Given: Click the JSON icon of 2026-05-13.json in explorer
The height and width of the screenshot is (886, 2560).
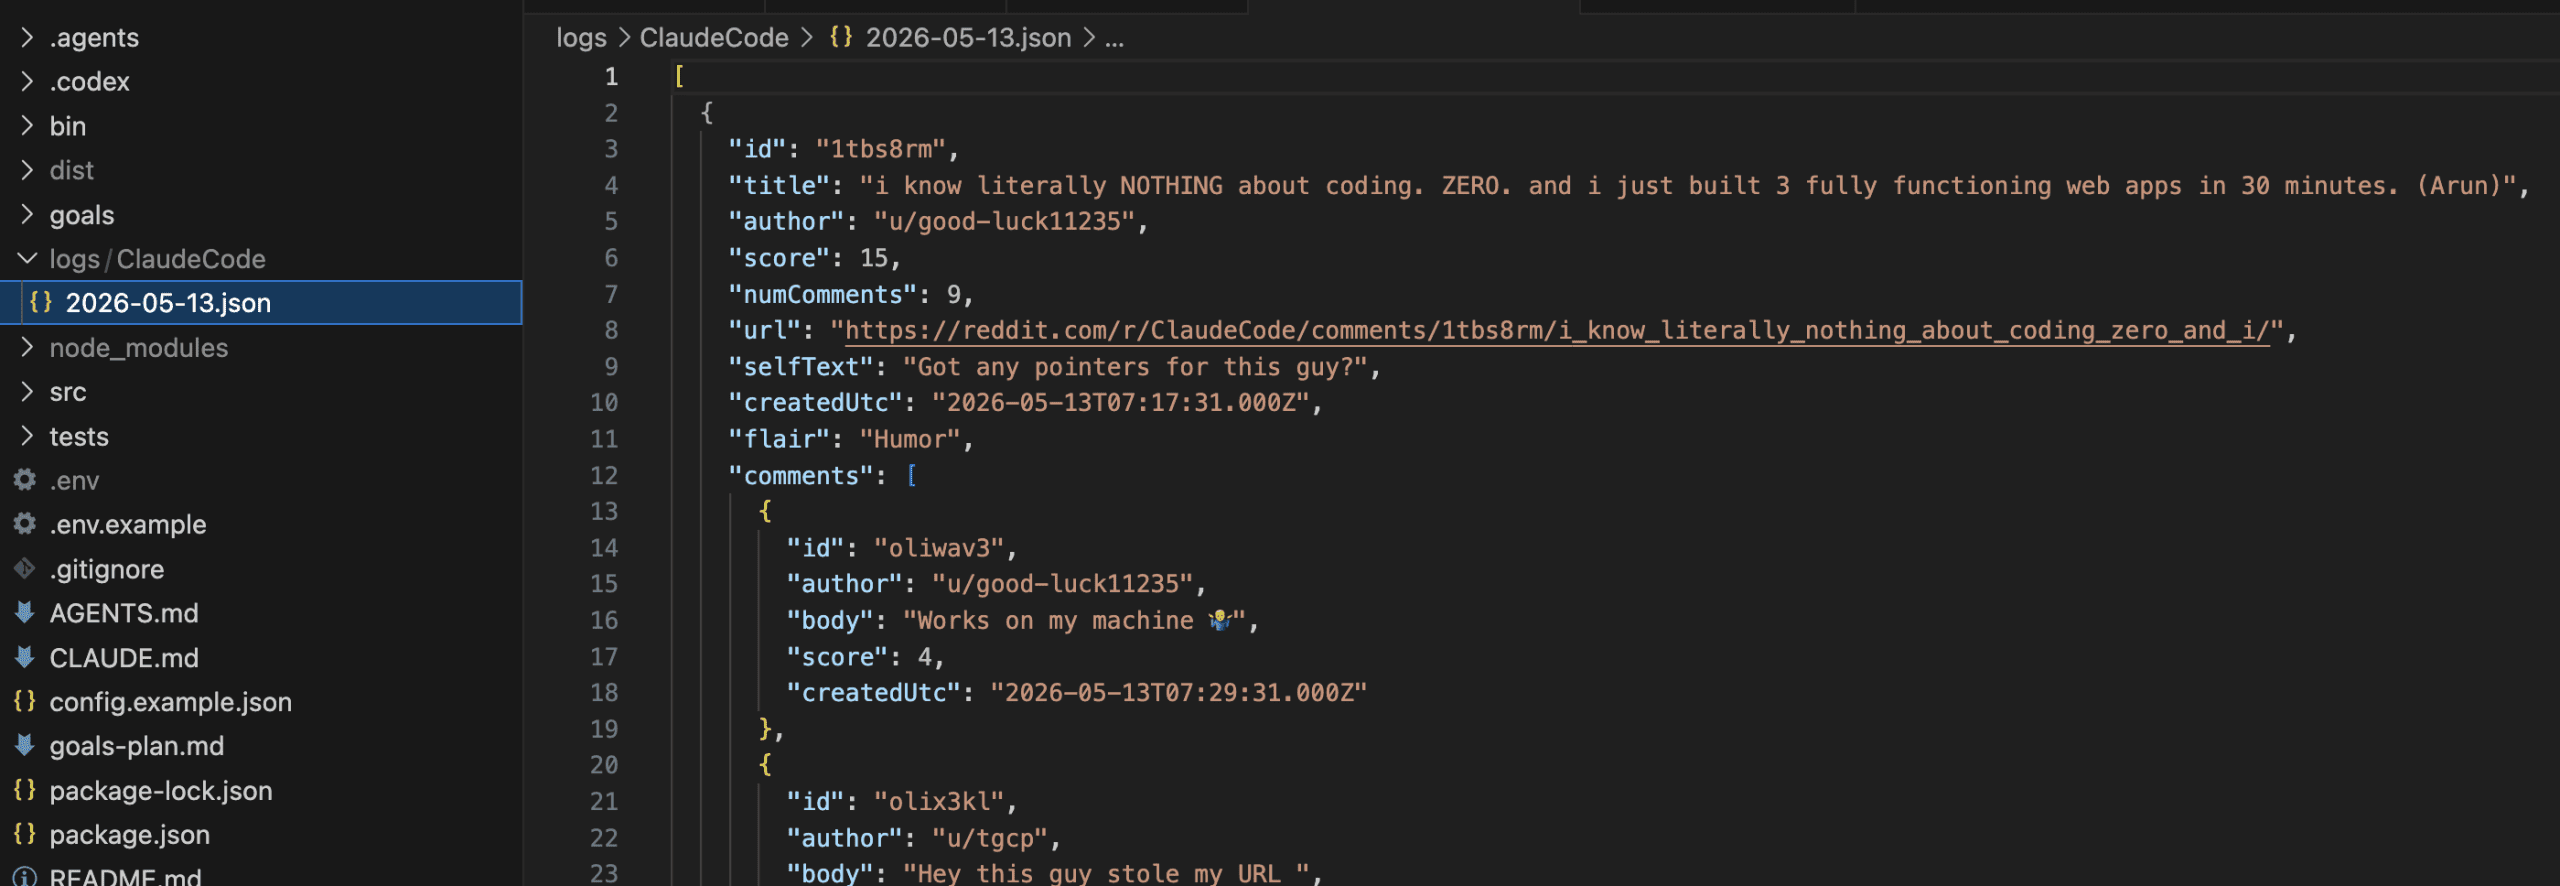Looking at the screenshot, I should (x=41, y=302).
